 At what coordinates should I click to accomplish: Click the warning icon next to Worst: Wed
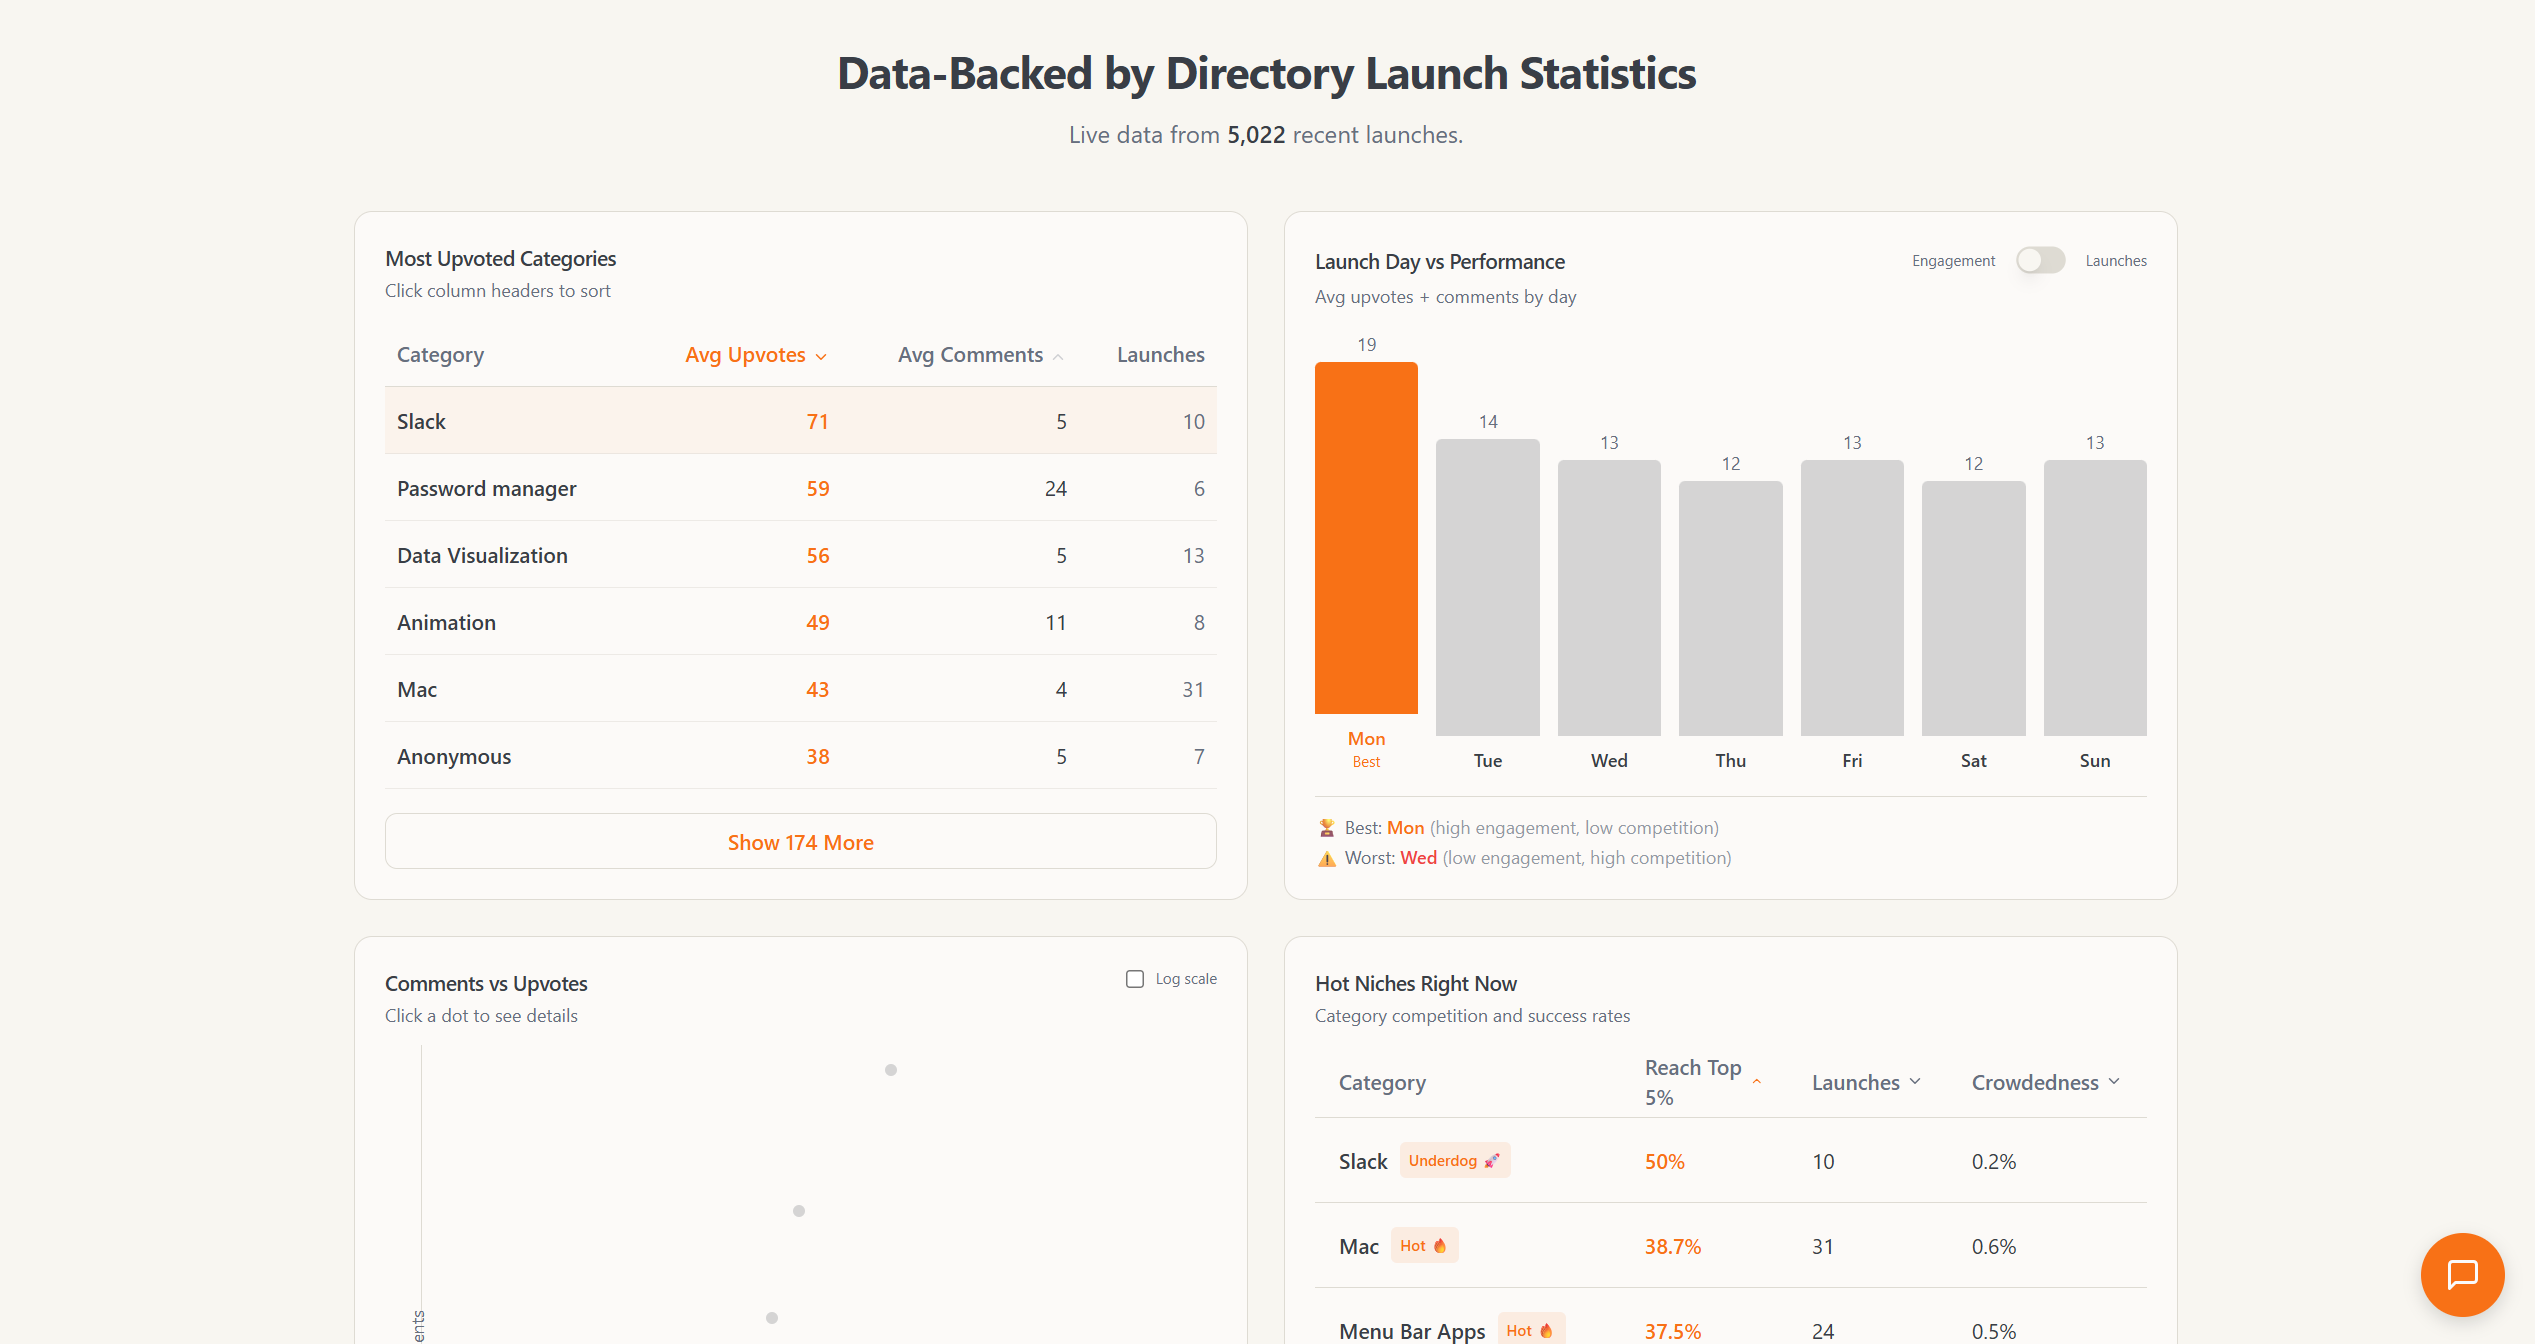[x=1325, y=858]
